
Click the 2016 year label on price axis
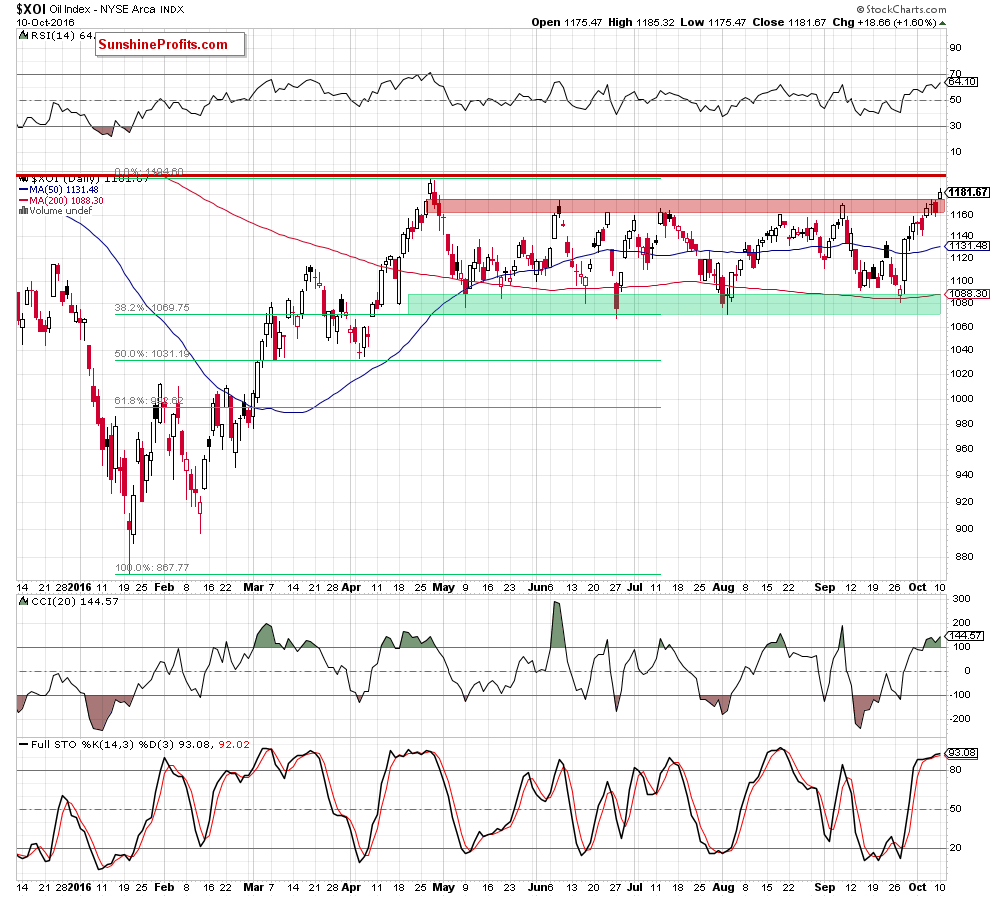pos(80,587)
